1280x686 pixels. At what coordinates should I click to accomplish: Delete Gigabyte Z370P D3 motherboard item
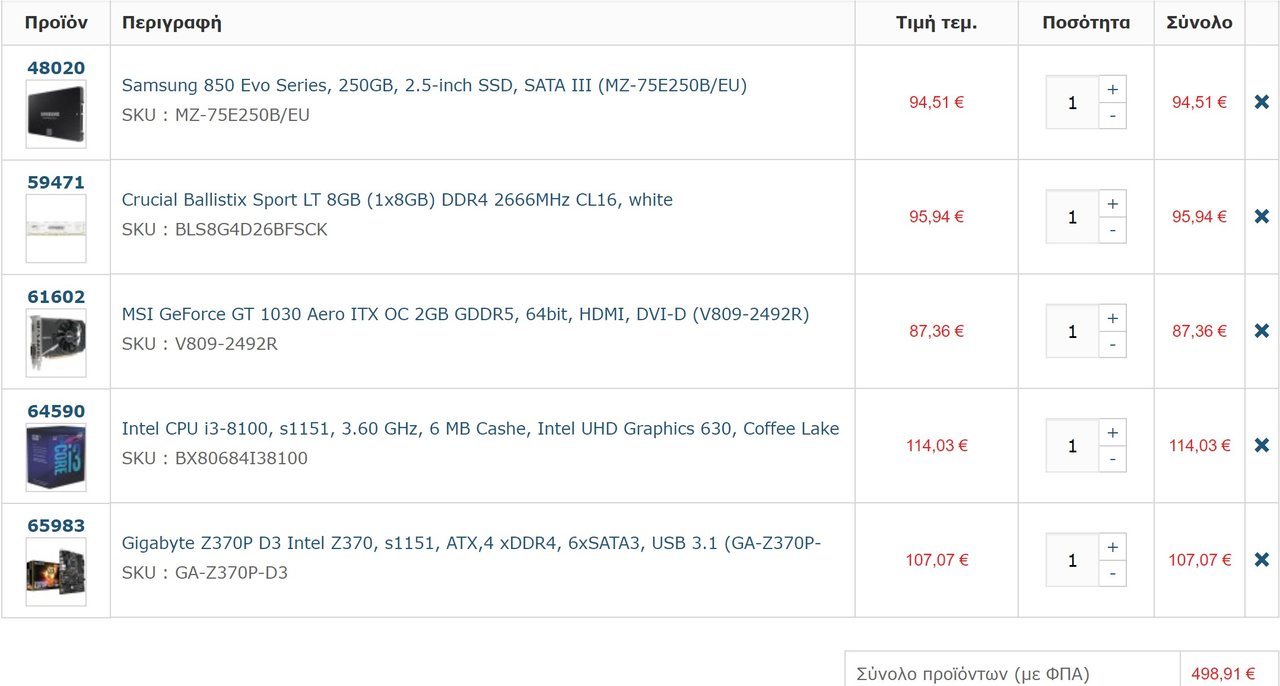(x=1262, y=560)
